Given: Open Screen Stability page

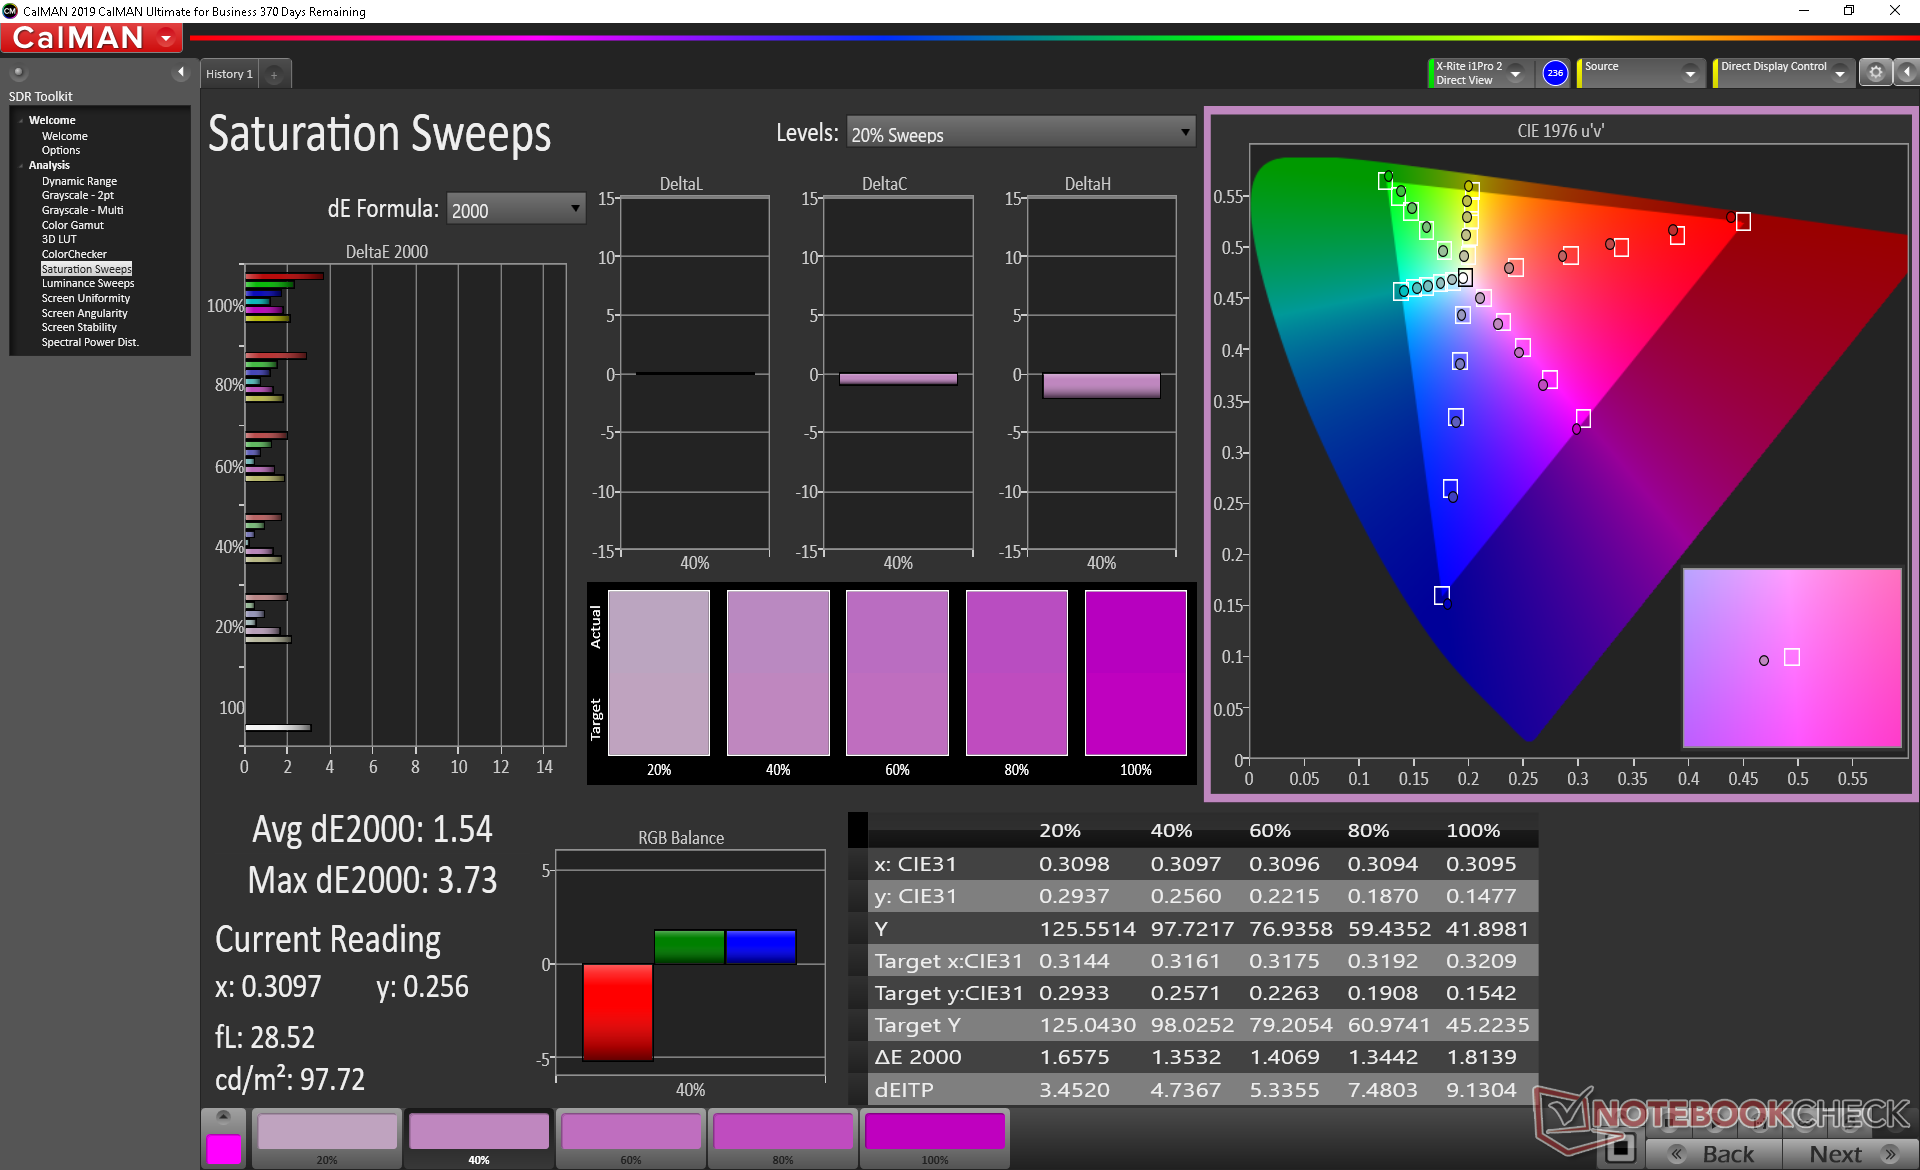Looking at the screenshot, I should click(79, 327).
